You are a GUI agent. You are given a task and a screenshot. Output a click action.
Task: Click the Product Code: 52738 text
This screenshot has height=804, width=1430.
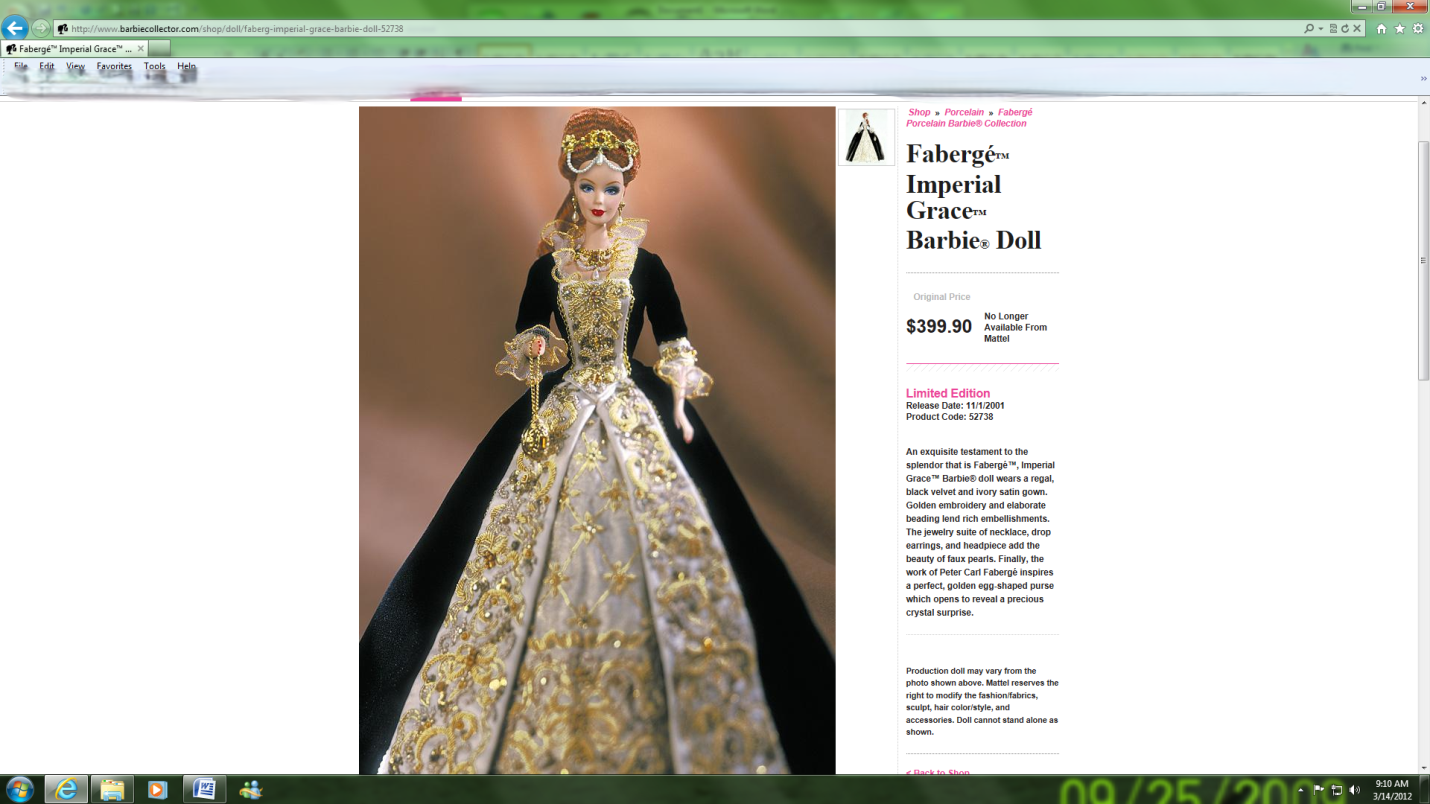point(949,417)
